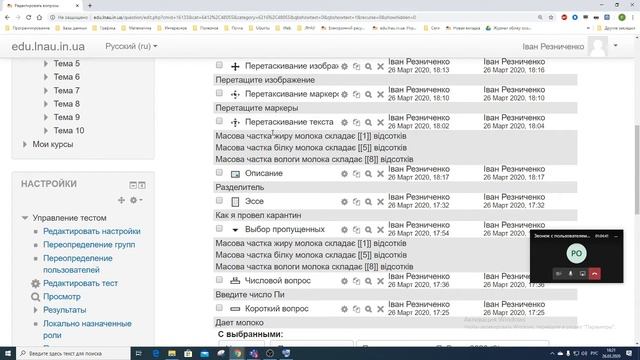Duplicate the Перетаскивание маркеров question
Screen dimensions: 640x360
coord(356,94)
